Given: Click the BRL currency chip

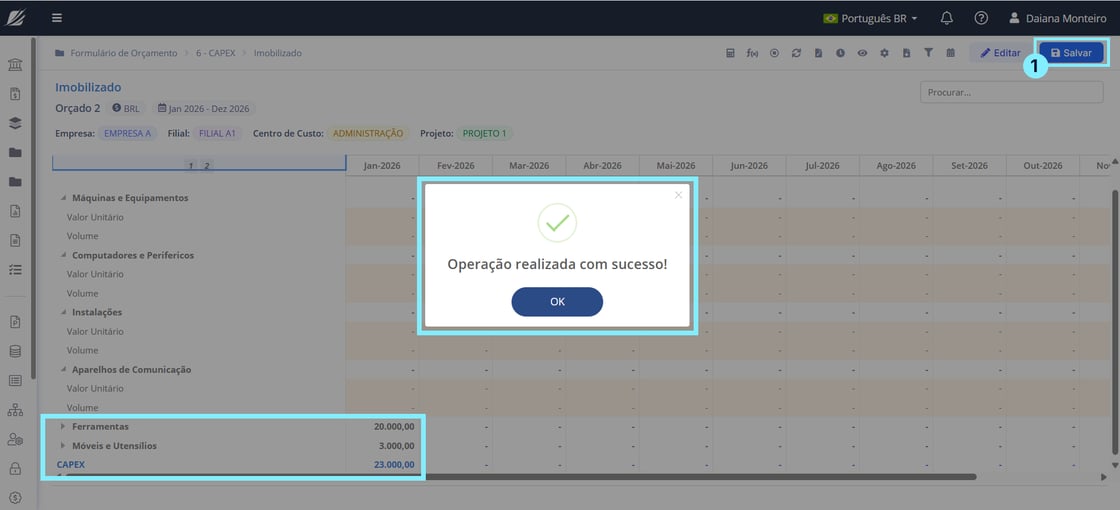Looking at the screenshot, I should tap(126, 109).
